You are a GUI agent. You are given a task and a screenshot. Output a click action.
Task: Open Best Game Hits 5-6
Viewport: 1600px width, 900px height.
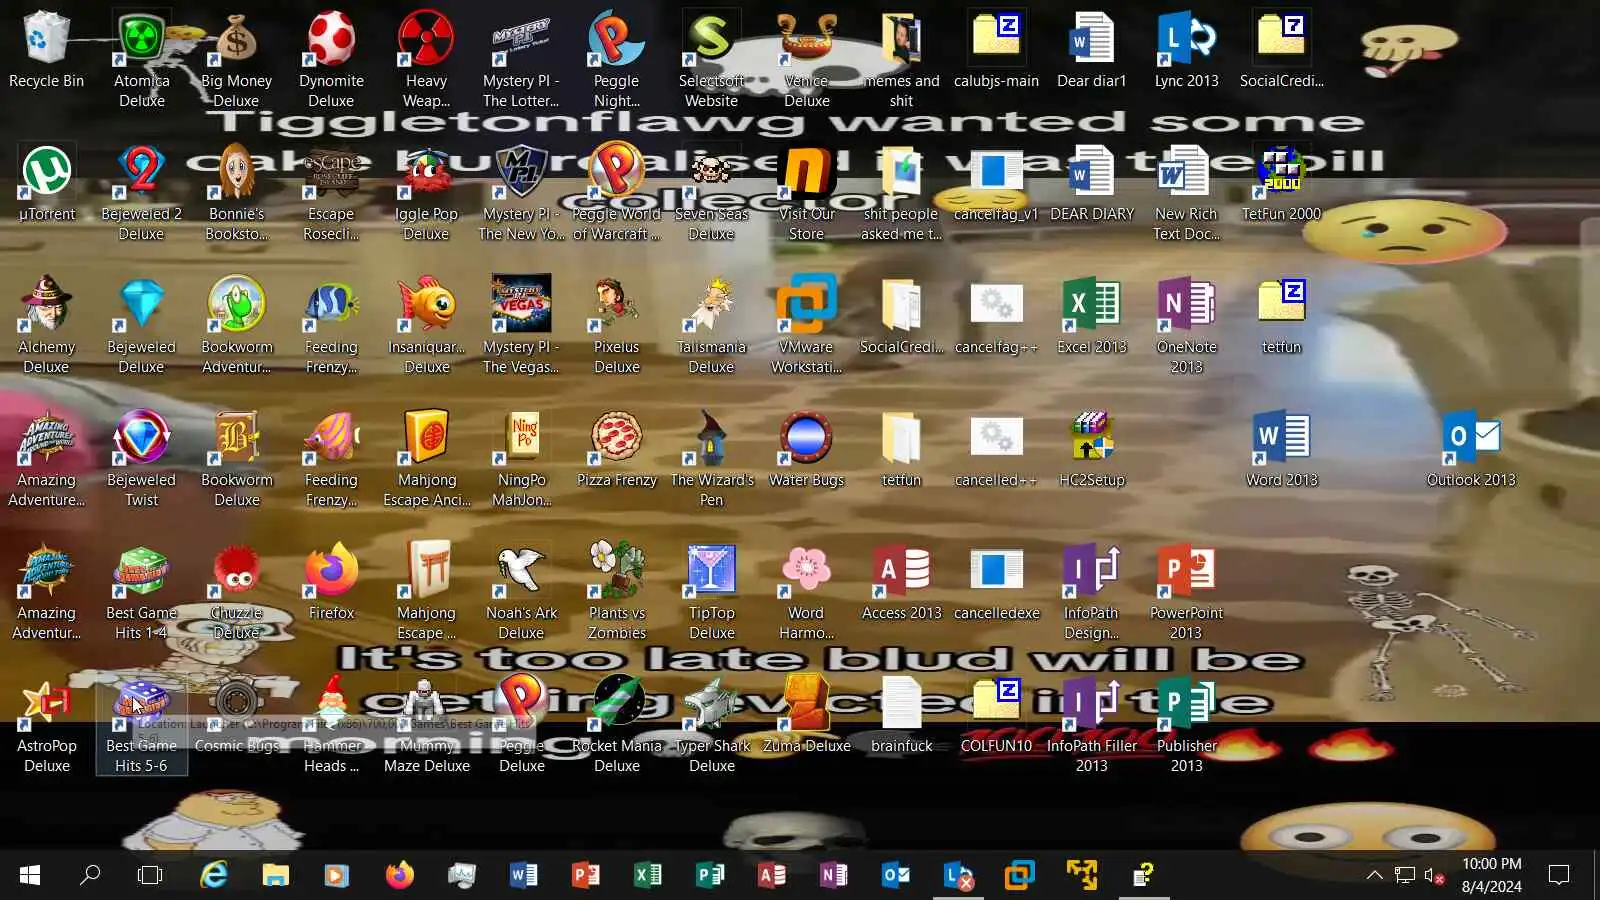(141, 725)
